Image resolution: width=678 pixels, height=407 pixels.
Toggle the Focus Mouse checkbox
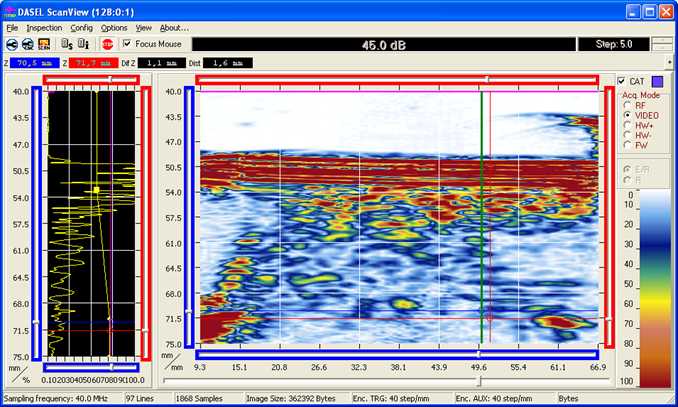tap(126, 44)
